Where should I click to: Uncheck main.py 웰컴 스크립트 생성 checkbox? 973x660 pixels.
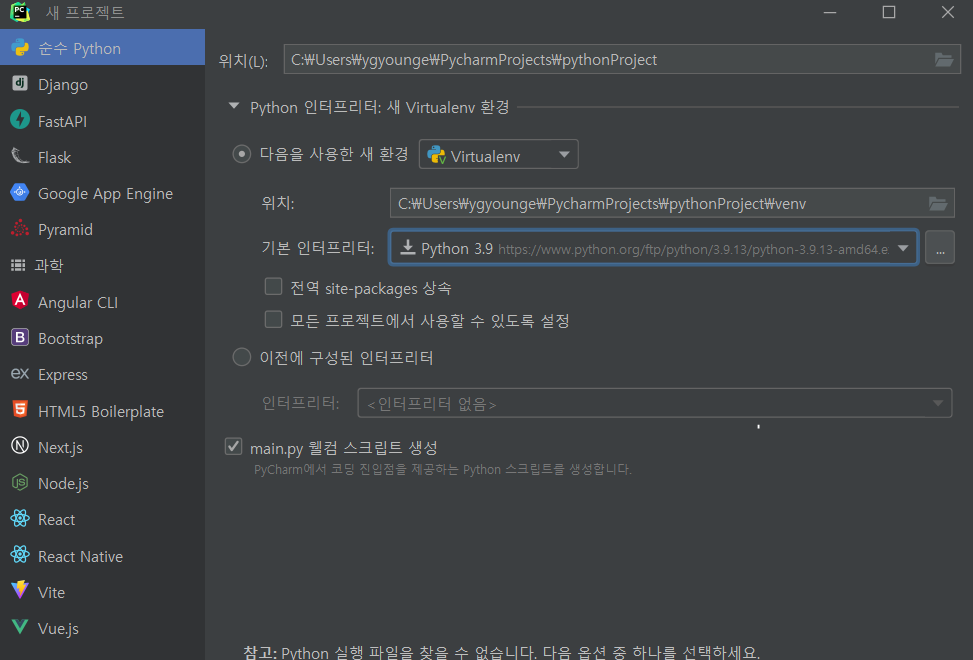[x=233, y=446]
